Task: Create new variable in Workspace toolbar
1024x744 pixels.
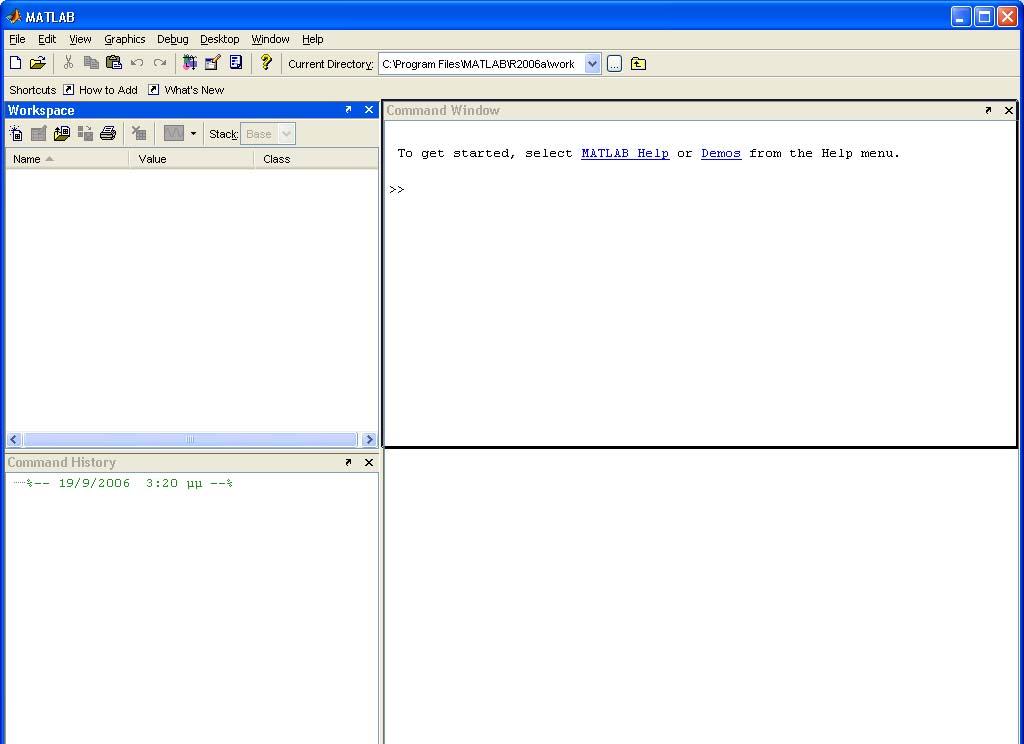Action: point(16,134)
